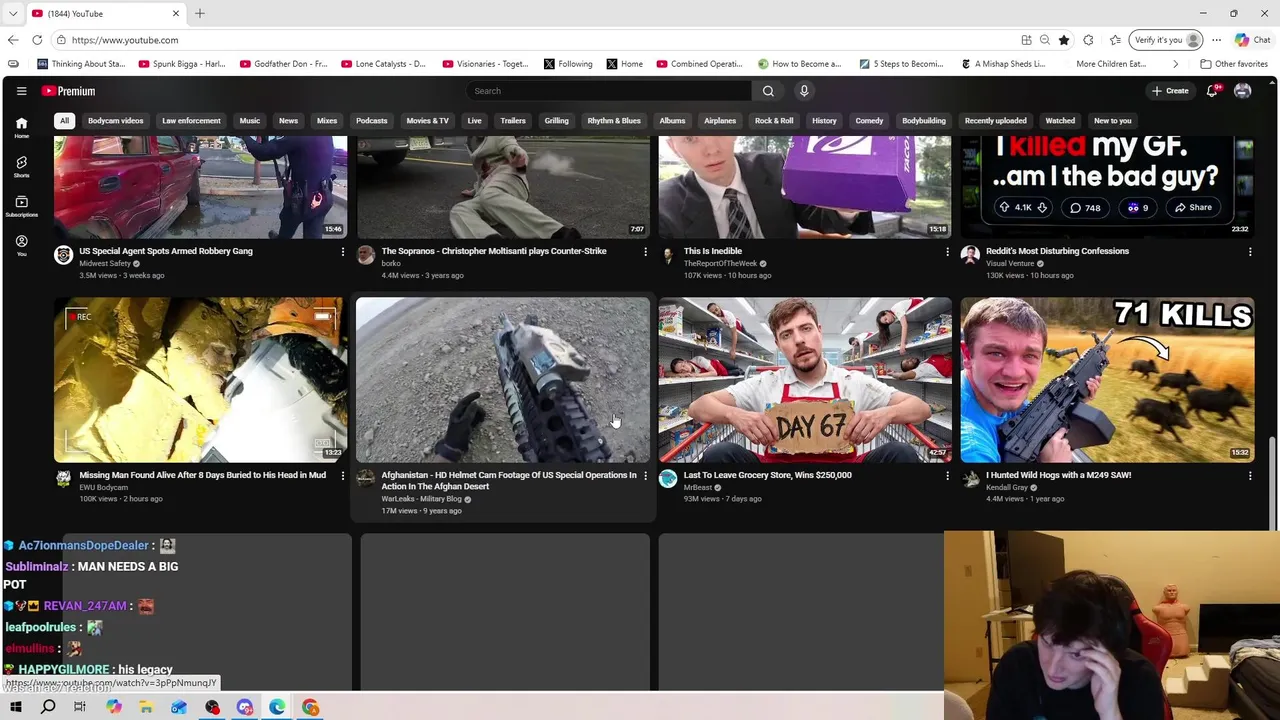The width and height of the screenshot is (1280, 720).
Task: Open Edge Copilot Chat button
Action: [1252, 40]
